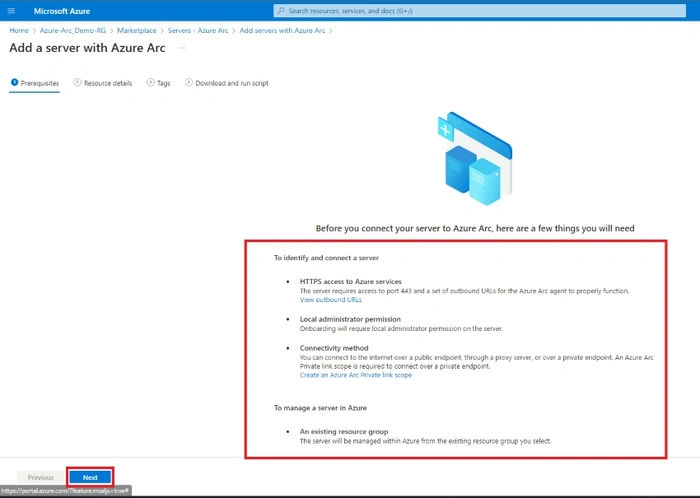Click the 'To identify and connect a server' text
700x498 pixels.
tap(326, 258)
